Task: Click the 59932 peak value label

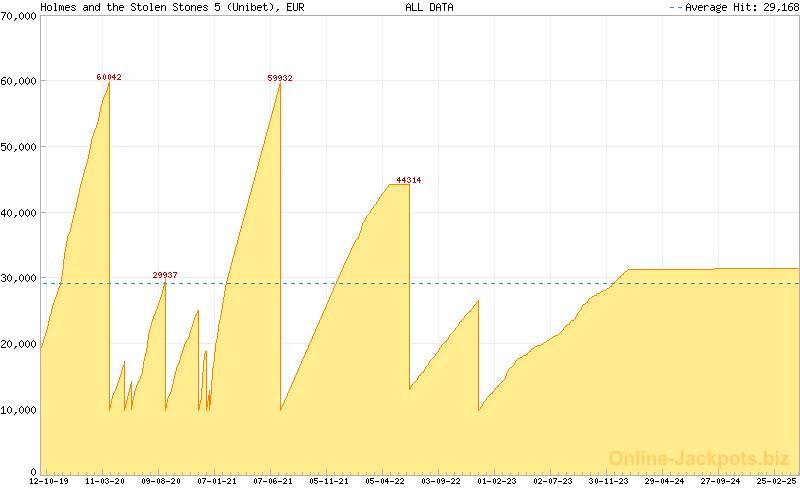Action: [x=280, y=78]
